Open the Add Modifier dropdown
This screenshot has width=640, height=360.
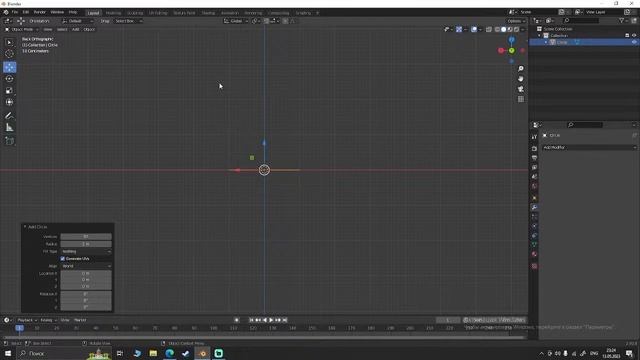click(x=589, y=147)
